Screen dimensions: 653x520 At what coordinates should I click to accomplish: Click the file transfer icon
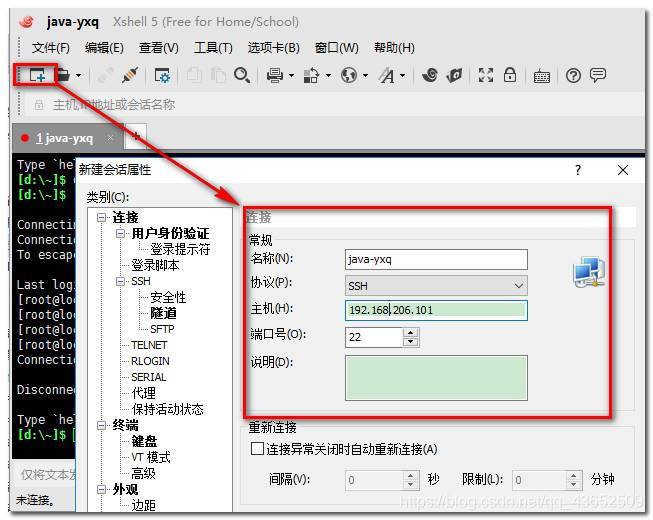[x=311, y=75]
